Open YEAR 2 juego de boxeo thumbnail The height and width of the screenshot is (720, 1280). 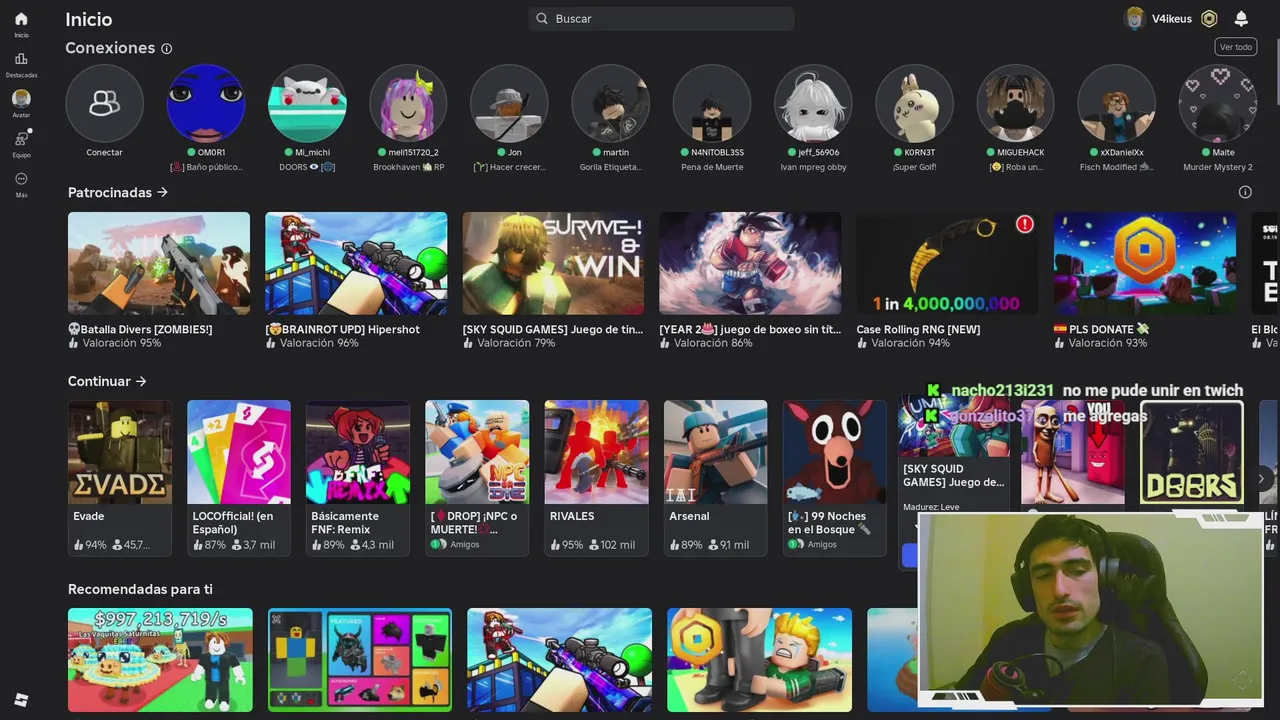(750, 263)
